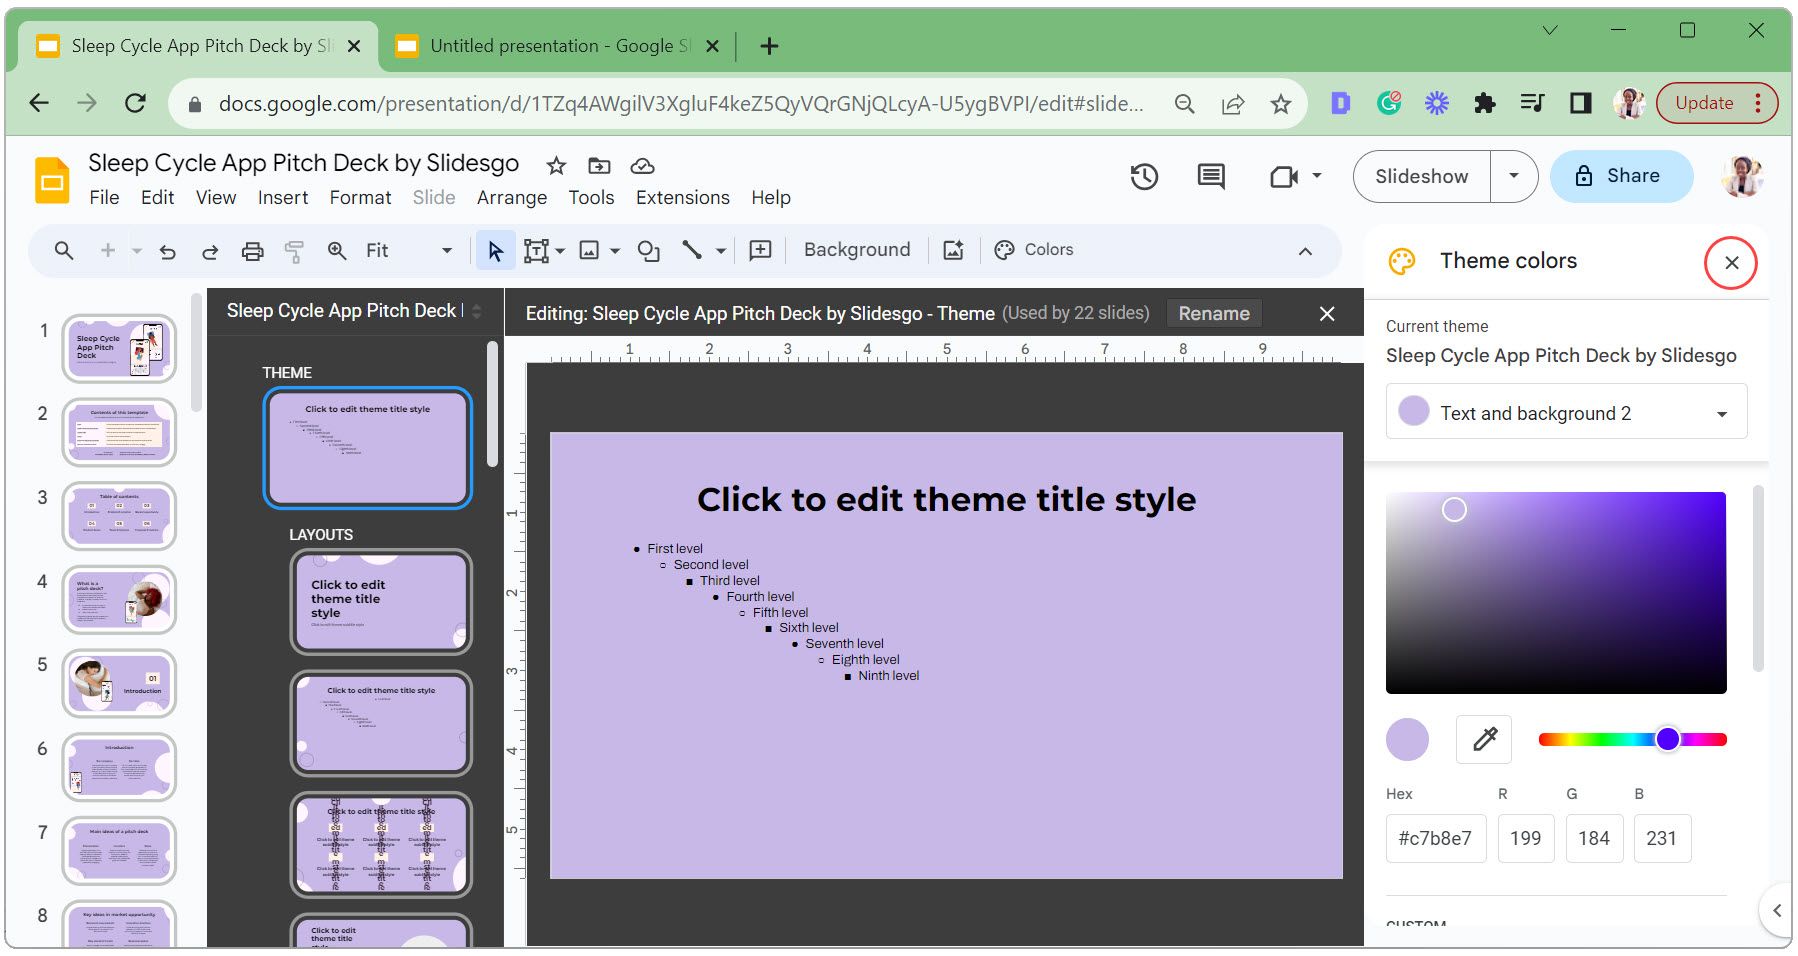Select the theme master thumbnail
This screenshot has height=956, width=1798.
click(x=367, y=448)
